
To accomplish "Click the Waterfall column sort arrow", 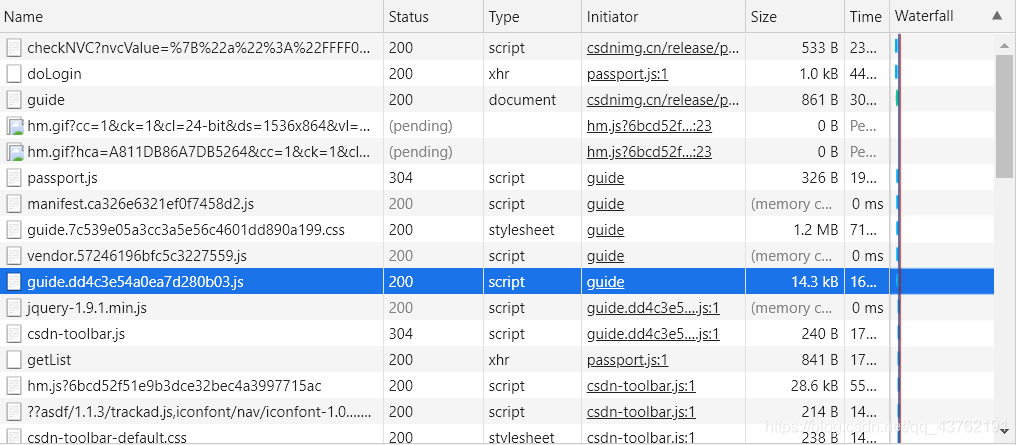I will pyautogui.click(x=997, y=16).
